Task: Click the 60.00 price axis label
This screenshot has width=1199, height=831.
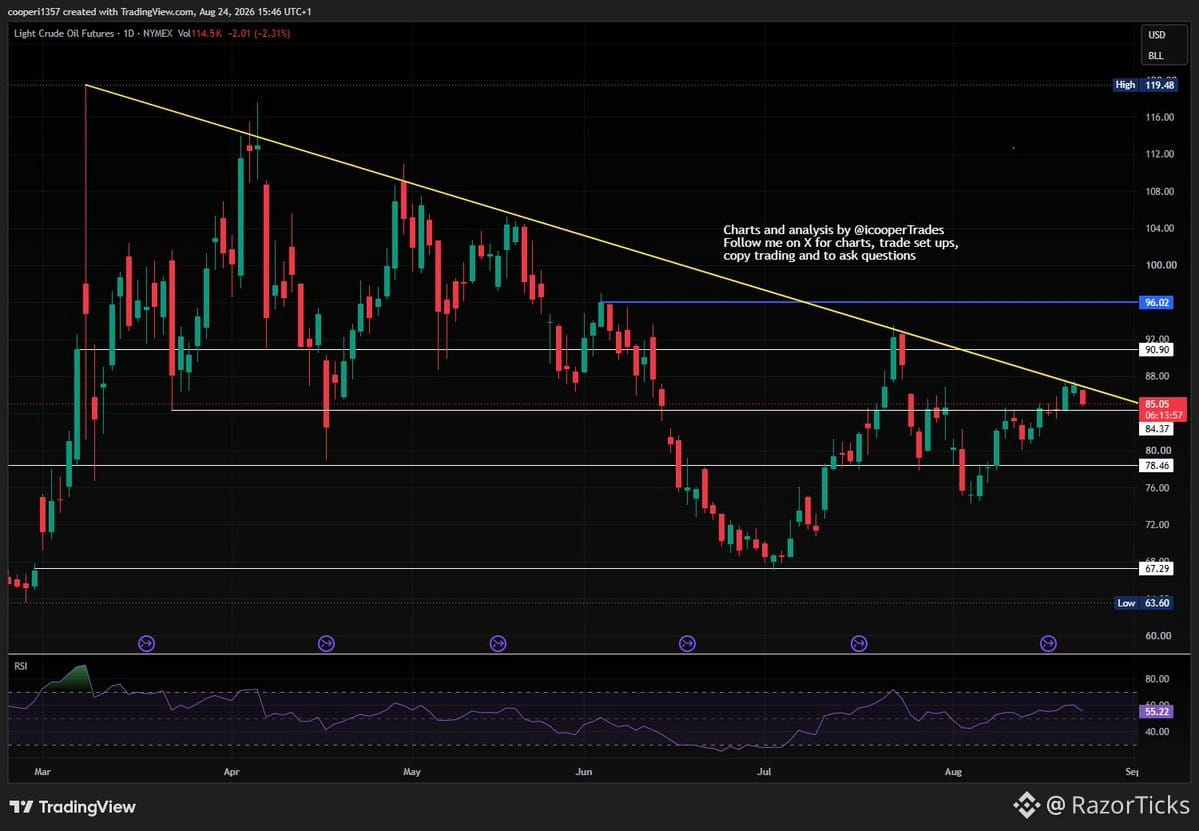Action: [1158, 636]
